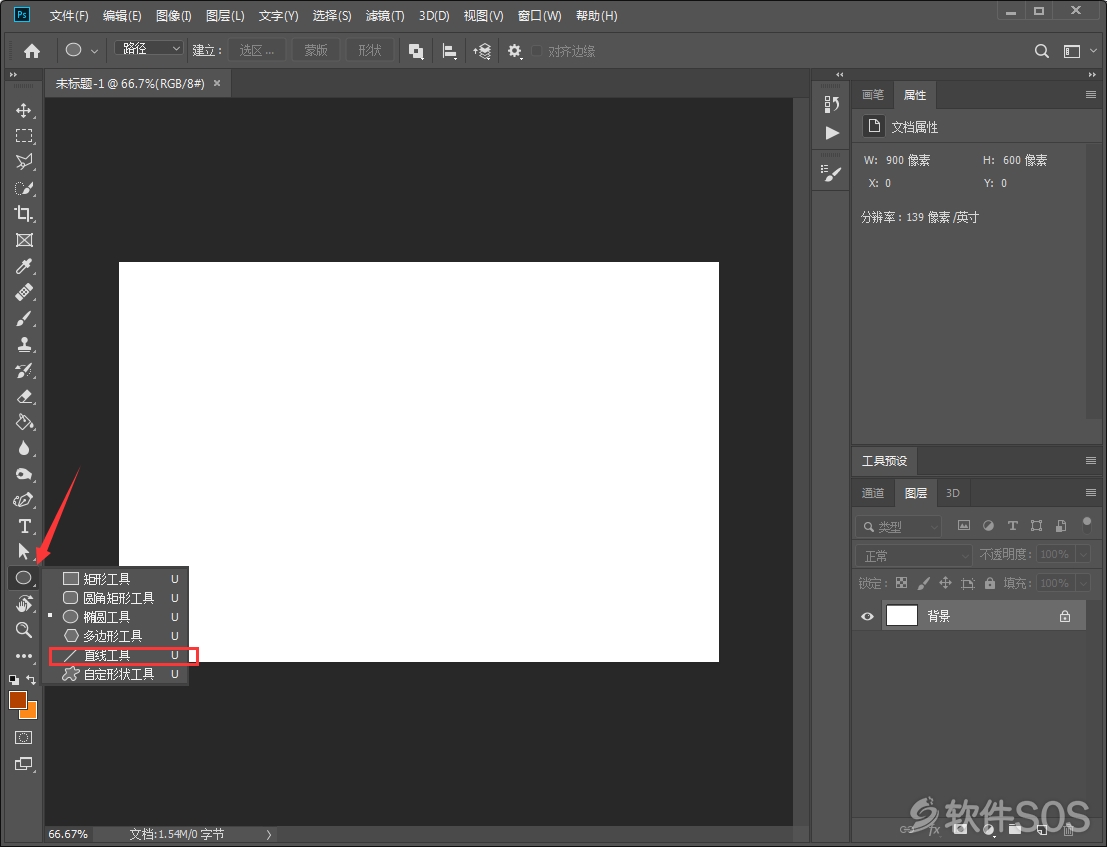Change screen mode icon
The image size is (1107, 847).
click(x=24, y=764)
